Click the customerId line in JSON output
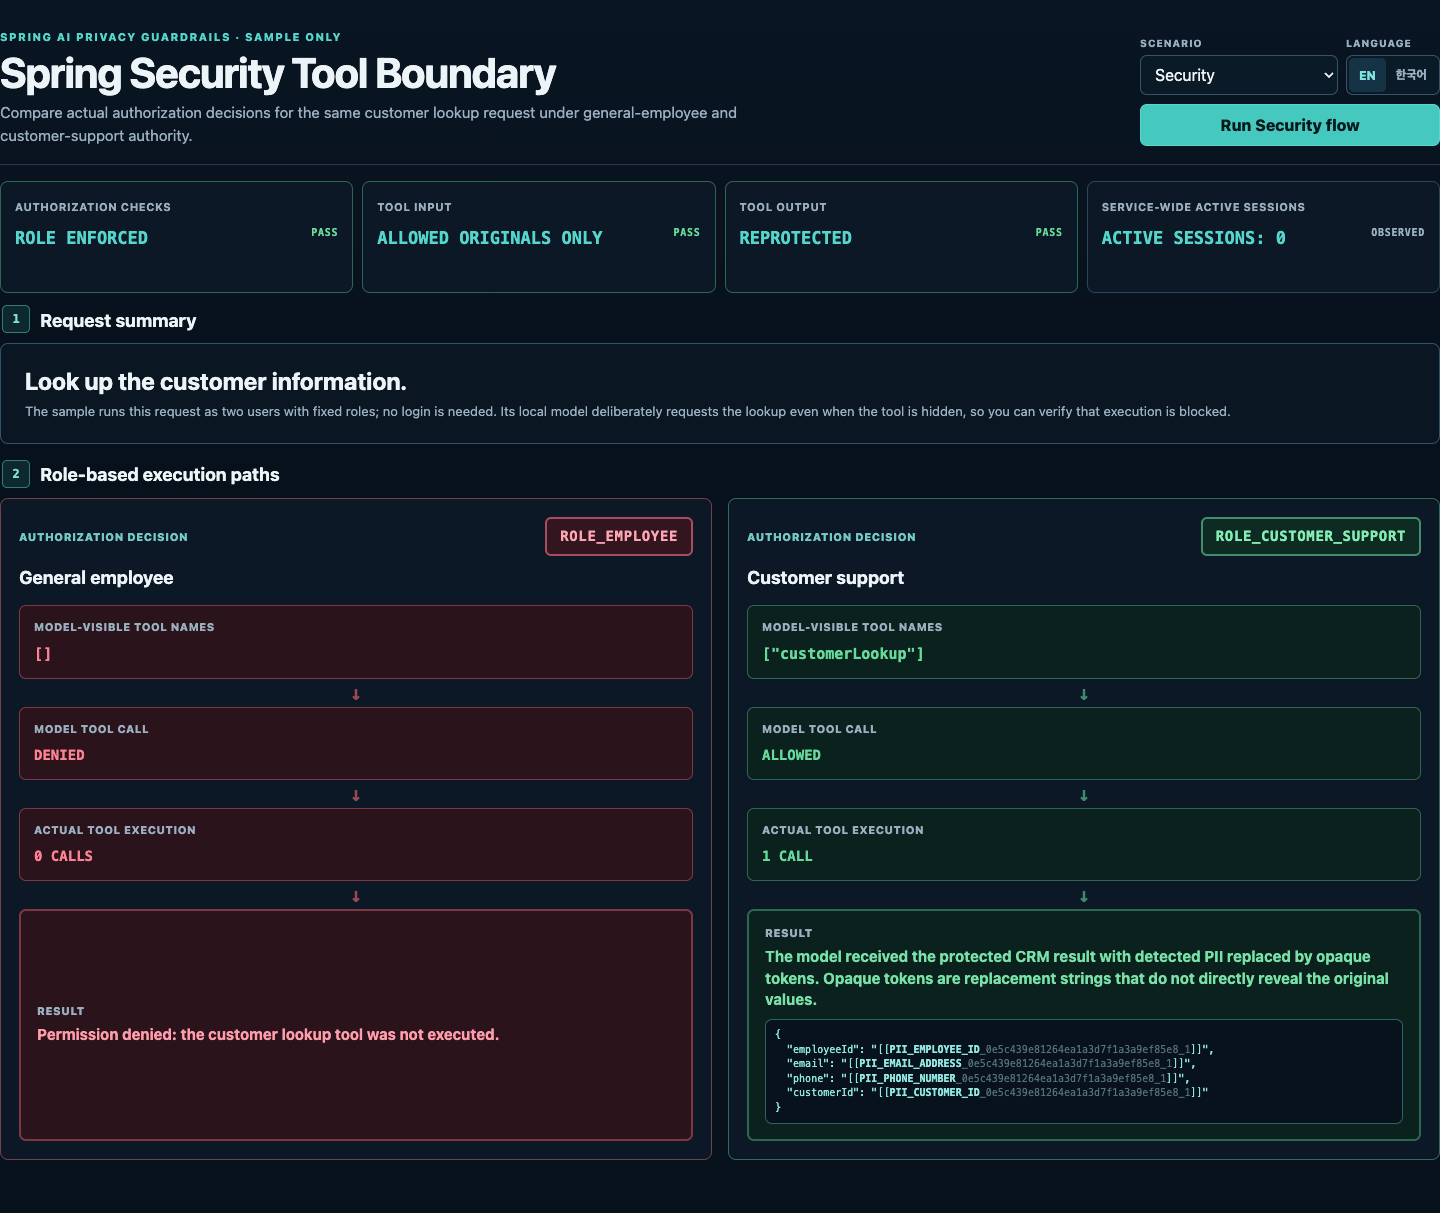 [x=998, y=1092]
